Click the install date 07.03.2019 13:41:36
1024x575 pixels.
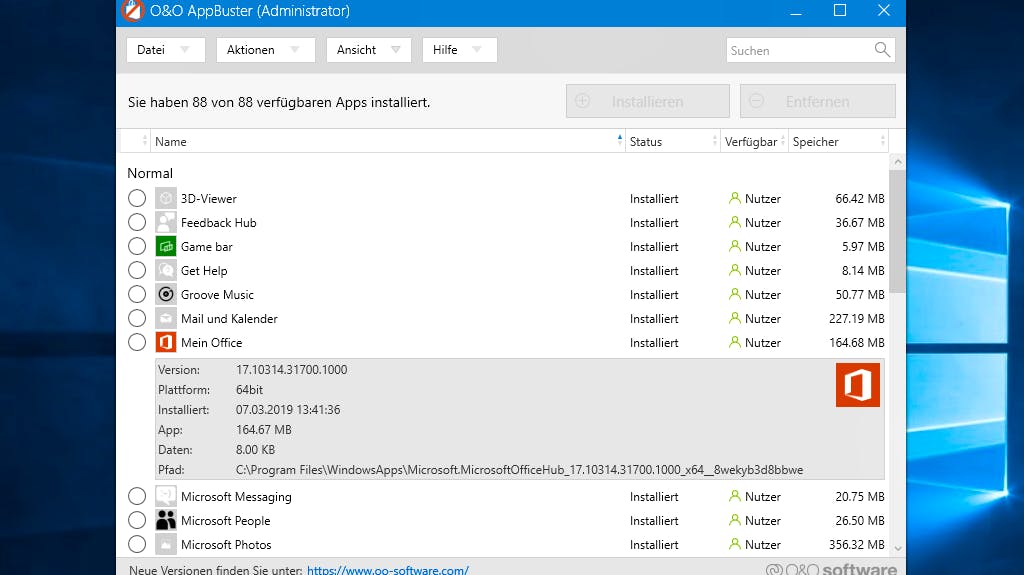tap(288, 410)
